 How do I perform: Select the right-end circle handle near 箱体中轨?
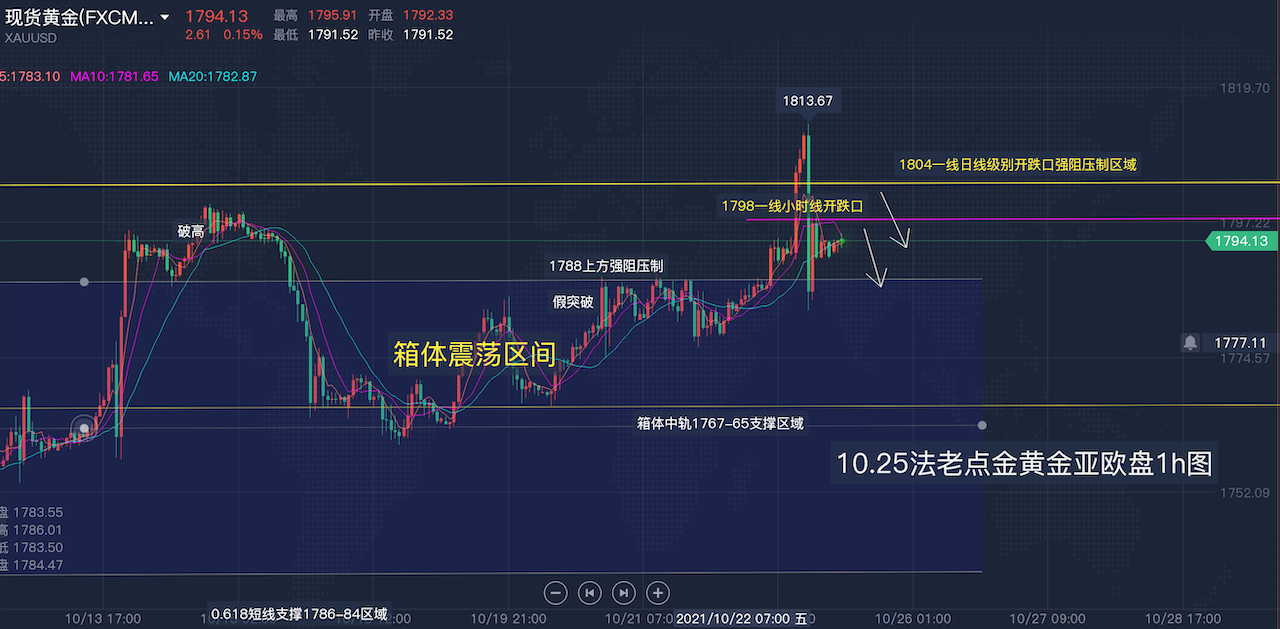pos(982,425)
